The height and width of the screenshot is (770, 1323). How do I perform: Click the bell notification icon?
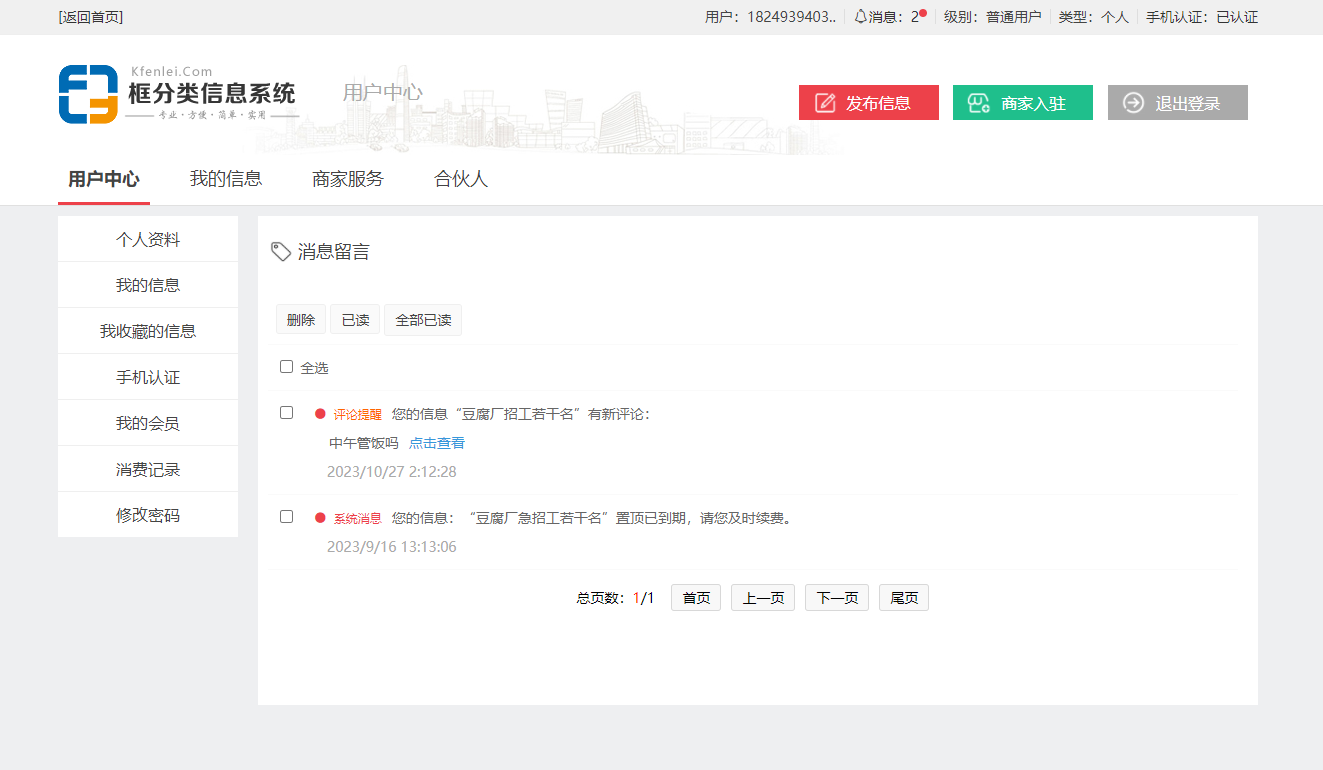(860, 17)
